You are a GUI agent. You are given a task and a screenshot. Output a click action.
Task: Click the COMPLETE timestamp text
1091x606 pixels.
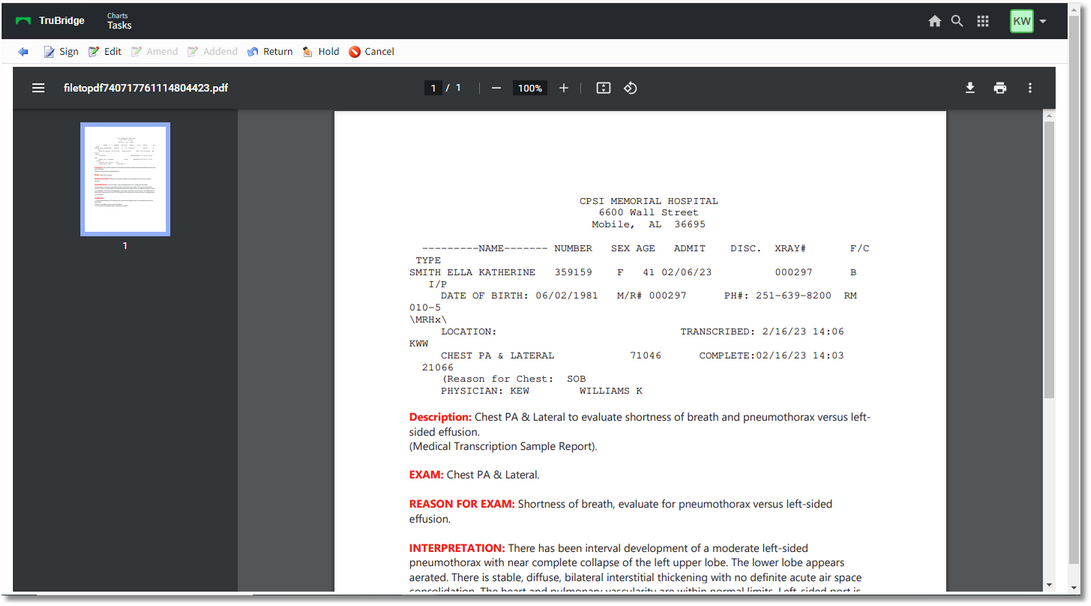click(771, 356)
